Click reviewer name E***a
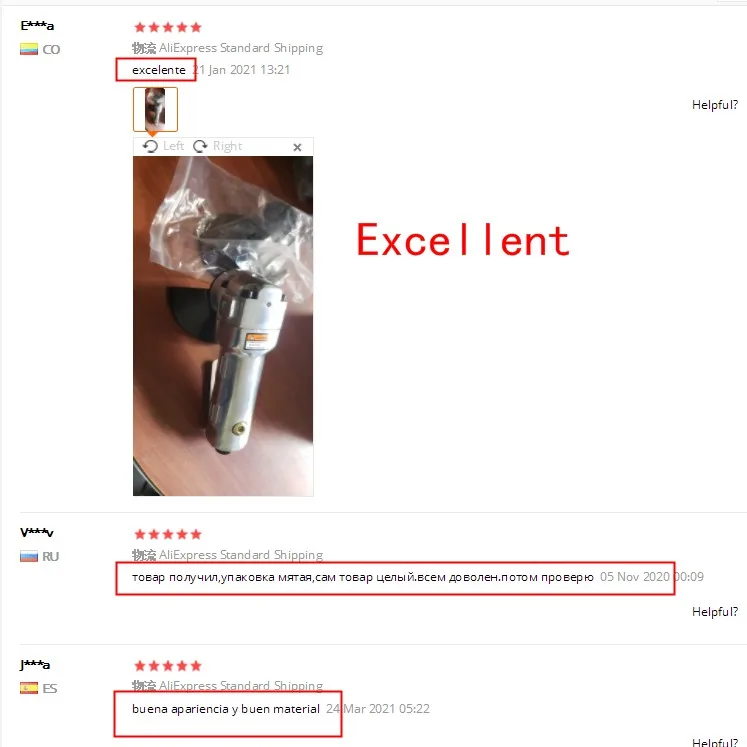Screen dimensions: 747x747 point(37,26)
